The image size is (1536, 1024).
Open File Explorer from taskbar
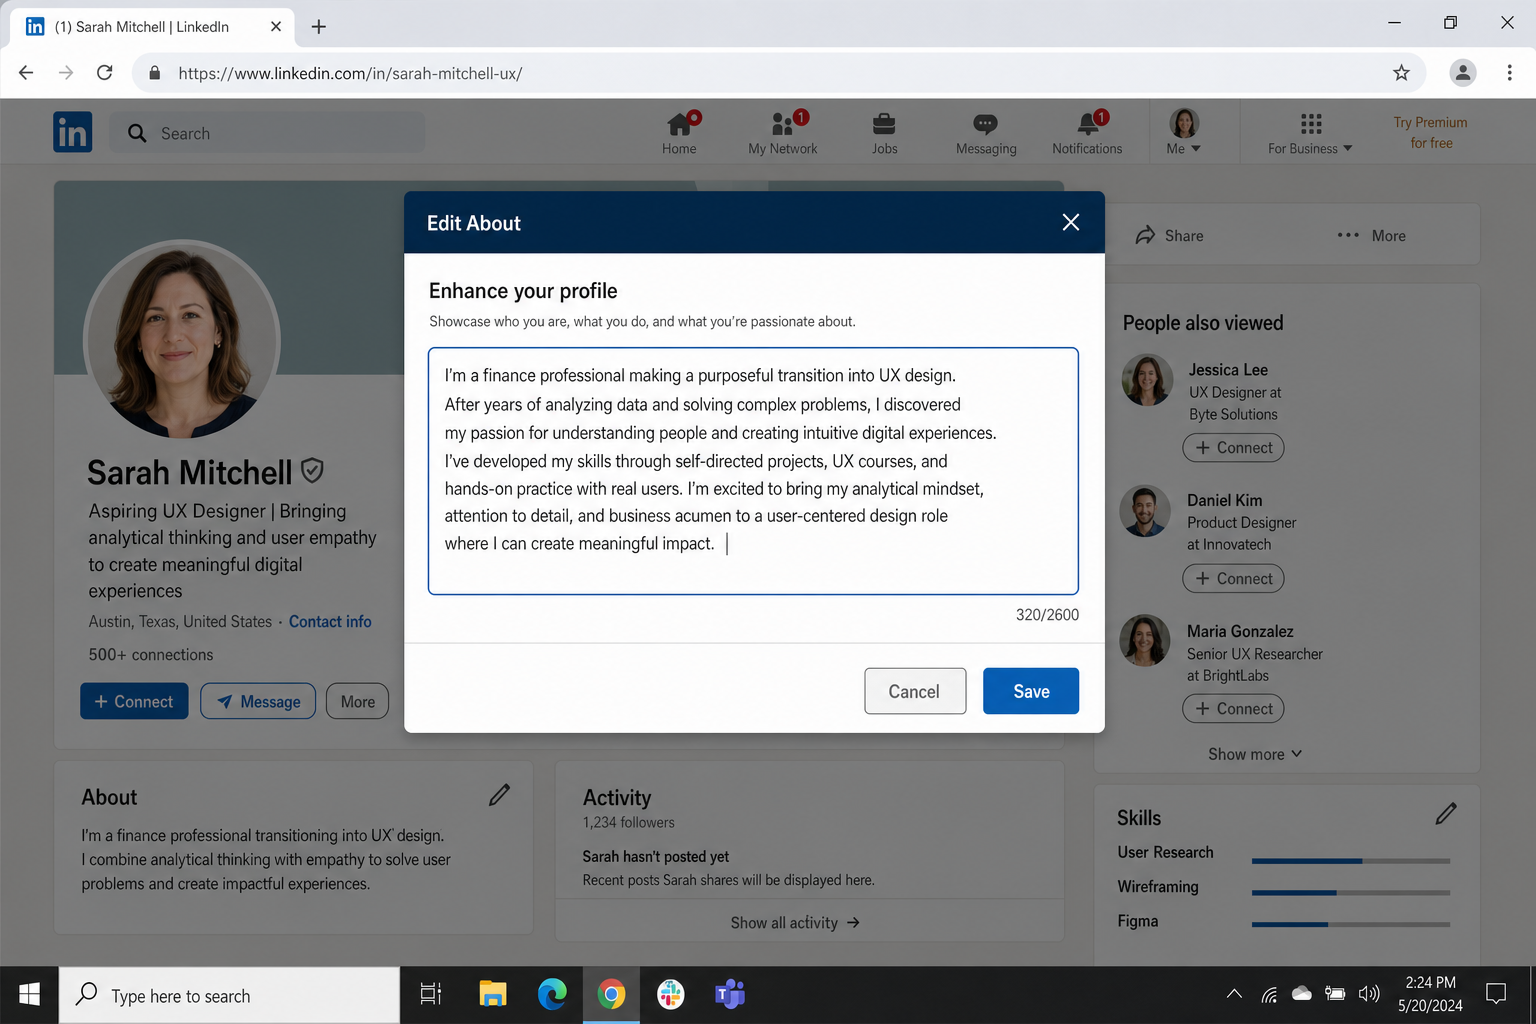pyautogui.click(x=492, y=995)
